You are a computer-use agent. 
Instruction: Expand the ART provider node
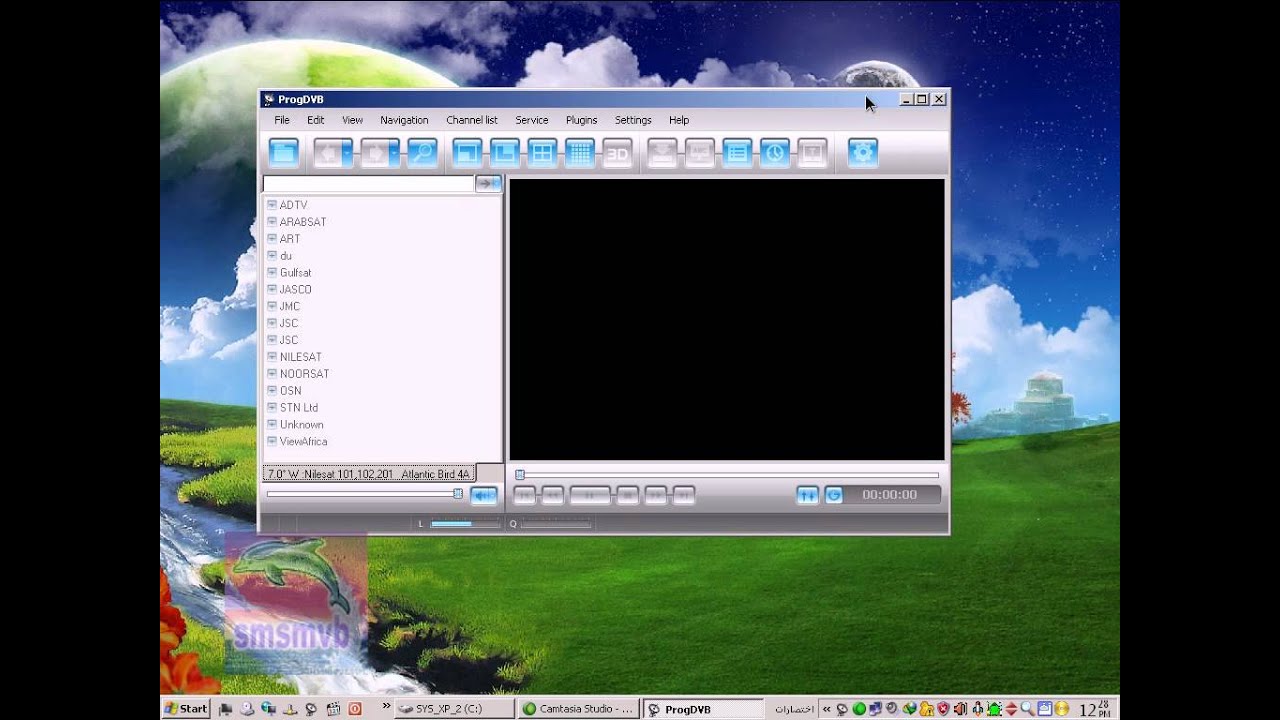click(x=272, y=239)
